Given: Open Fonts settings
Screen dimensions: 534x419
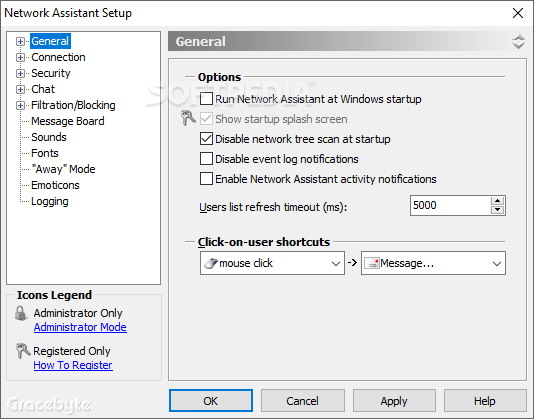Looking at the screenshot, I should [45, 153].
